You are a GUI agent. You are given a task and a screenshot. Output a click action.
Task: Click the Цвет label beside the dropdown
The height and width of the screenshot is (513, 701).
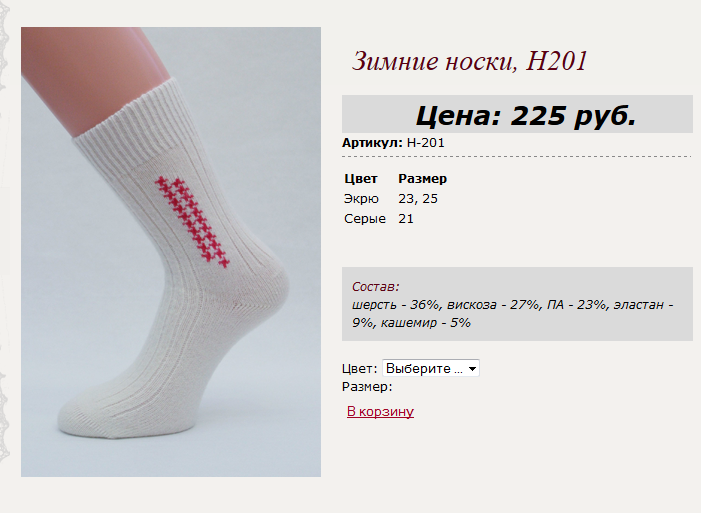tap(360, 369)
